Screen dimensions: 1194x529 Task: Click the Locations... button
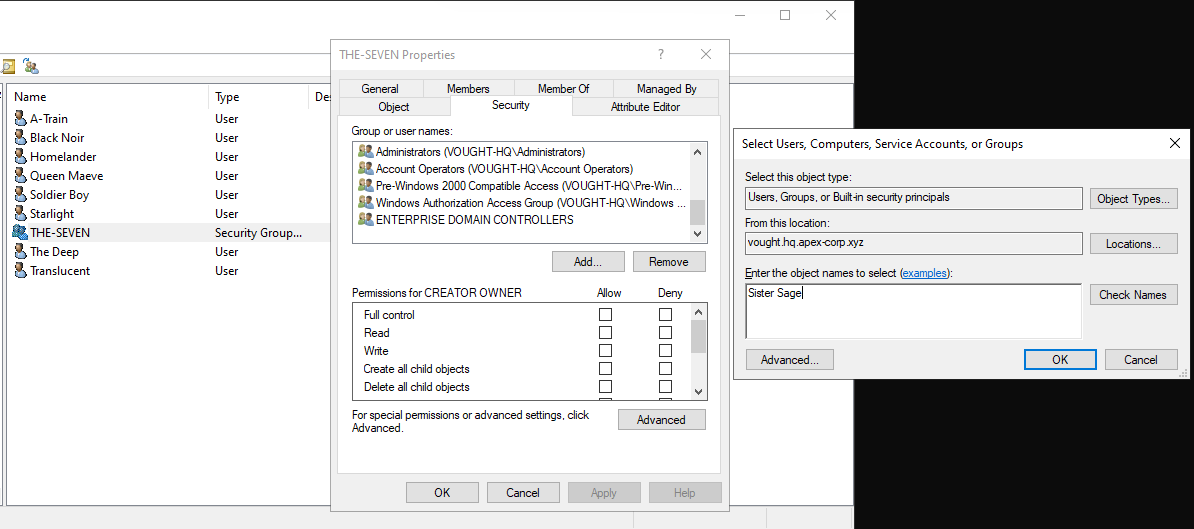tap(1133, 244)
